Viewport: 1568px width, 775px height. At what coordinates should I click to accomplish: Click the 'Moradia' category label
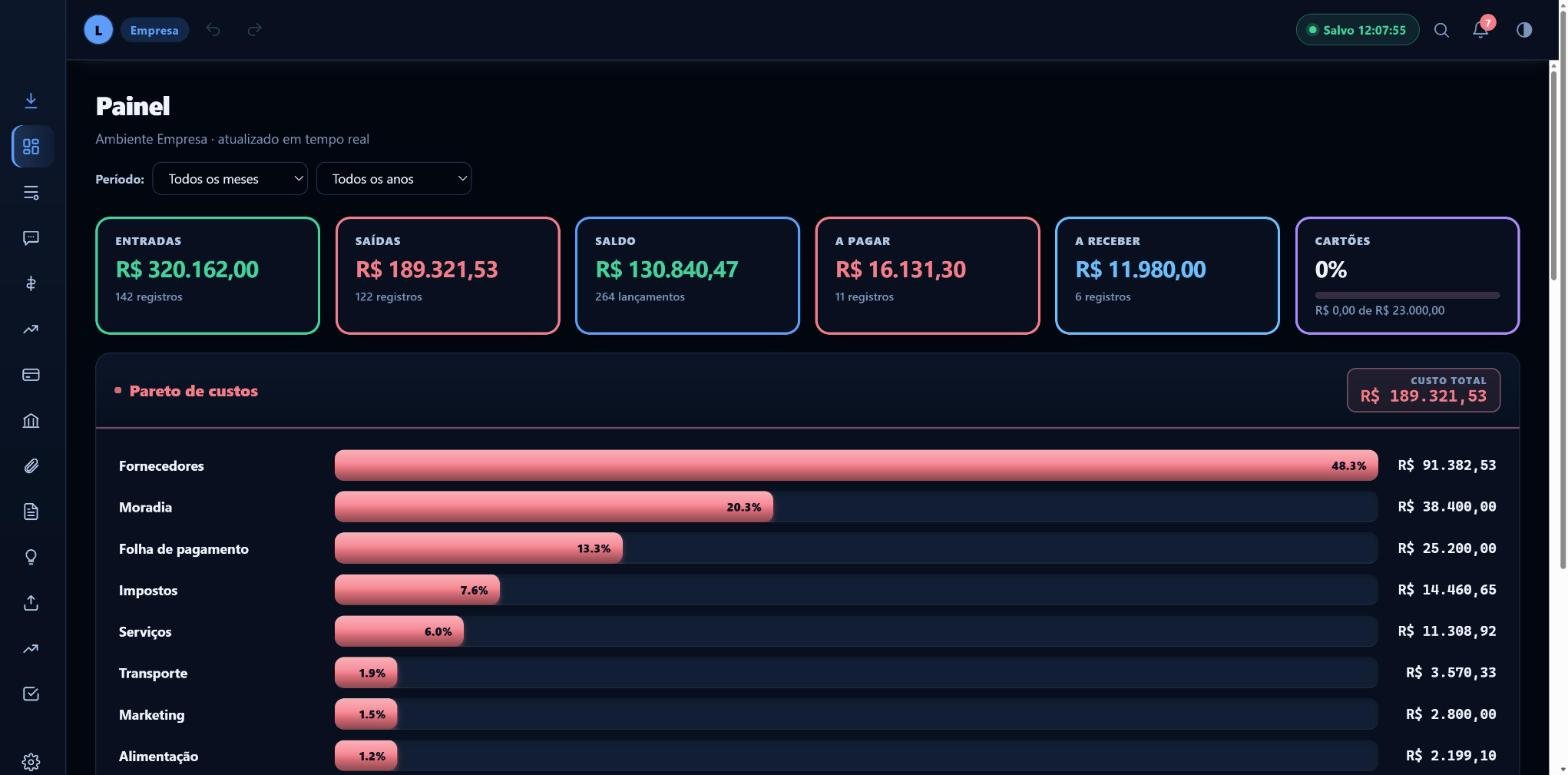pos(145,507)
